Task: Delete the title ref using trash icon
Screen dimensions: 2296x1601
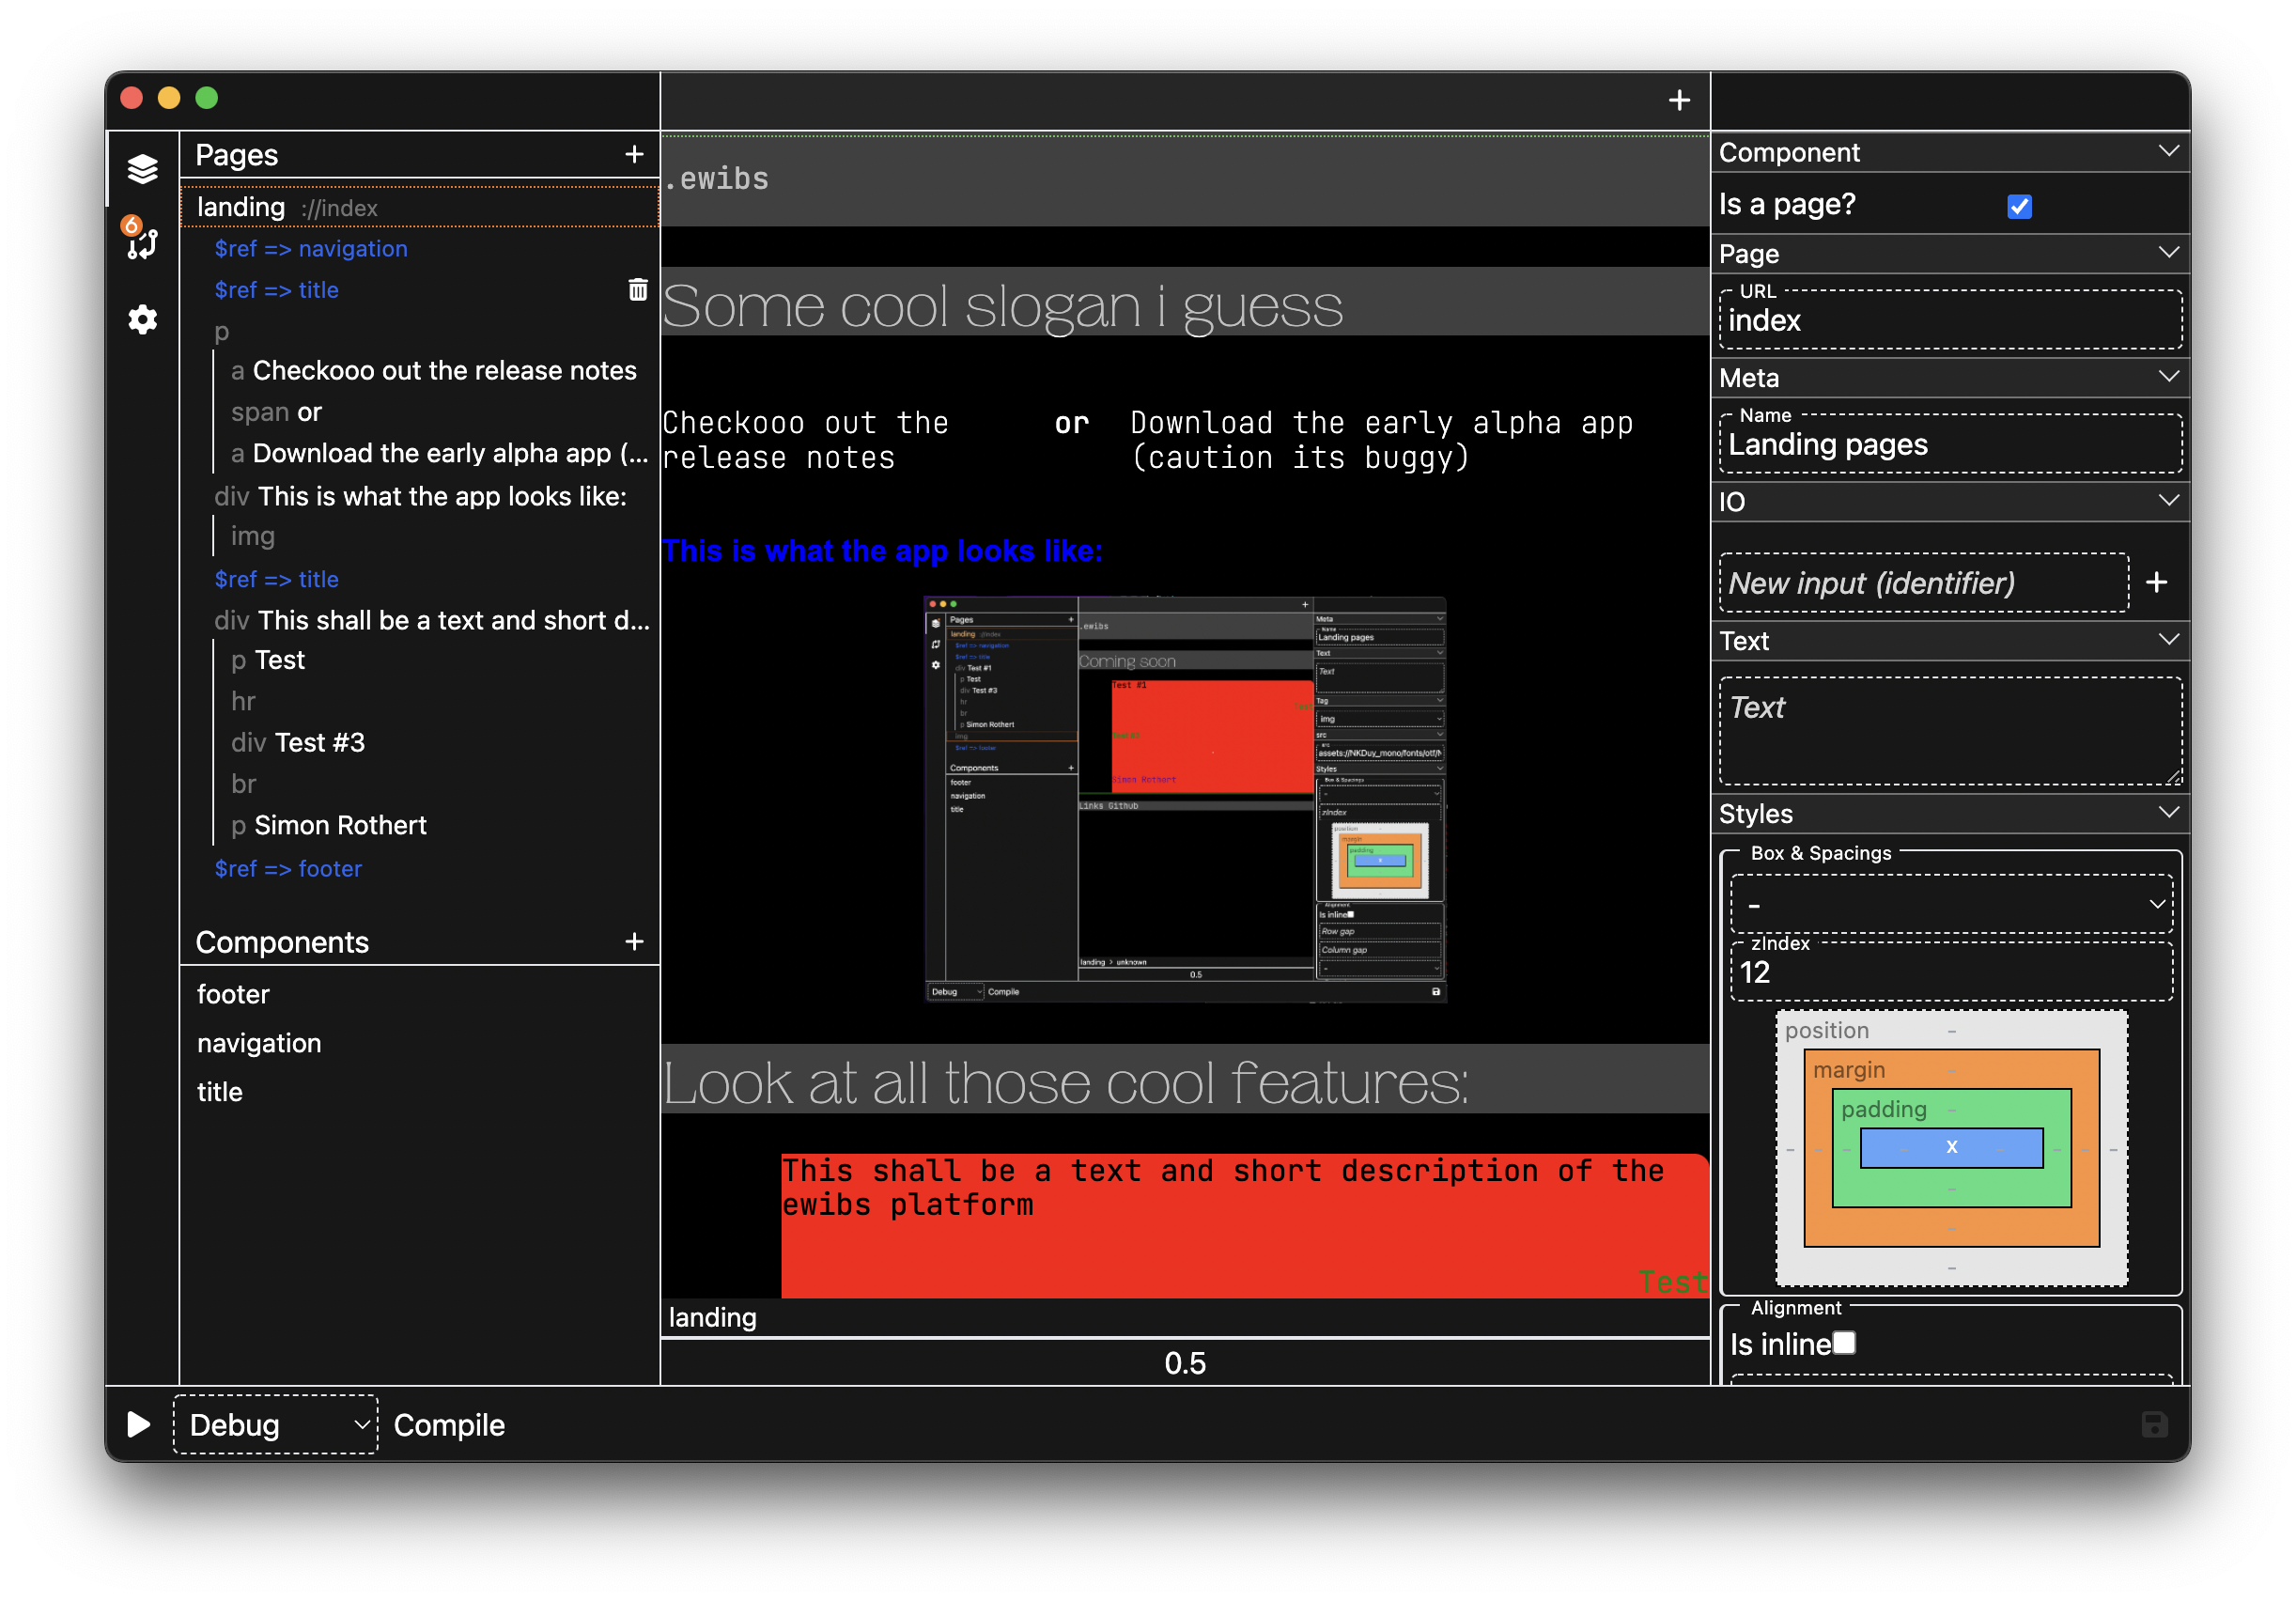Action: click(x=637, y=290)
